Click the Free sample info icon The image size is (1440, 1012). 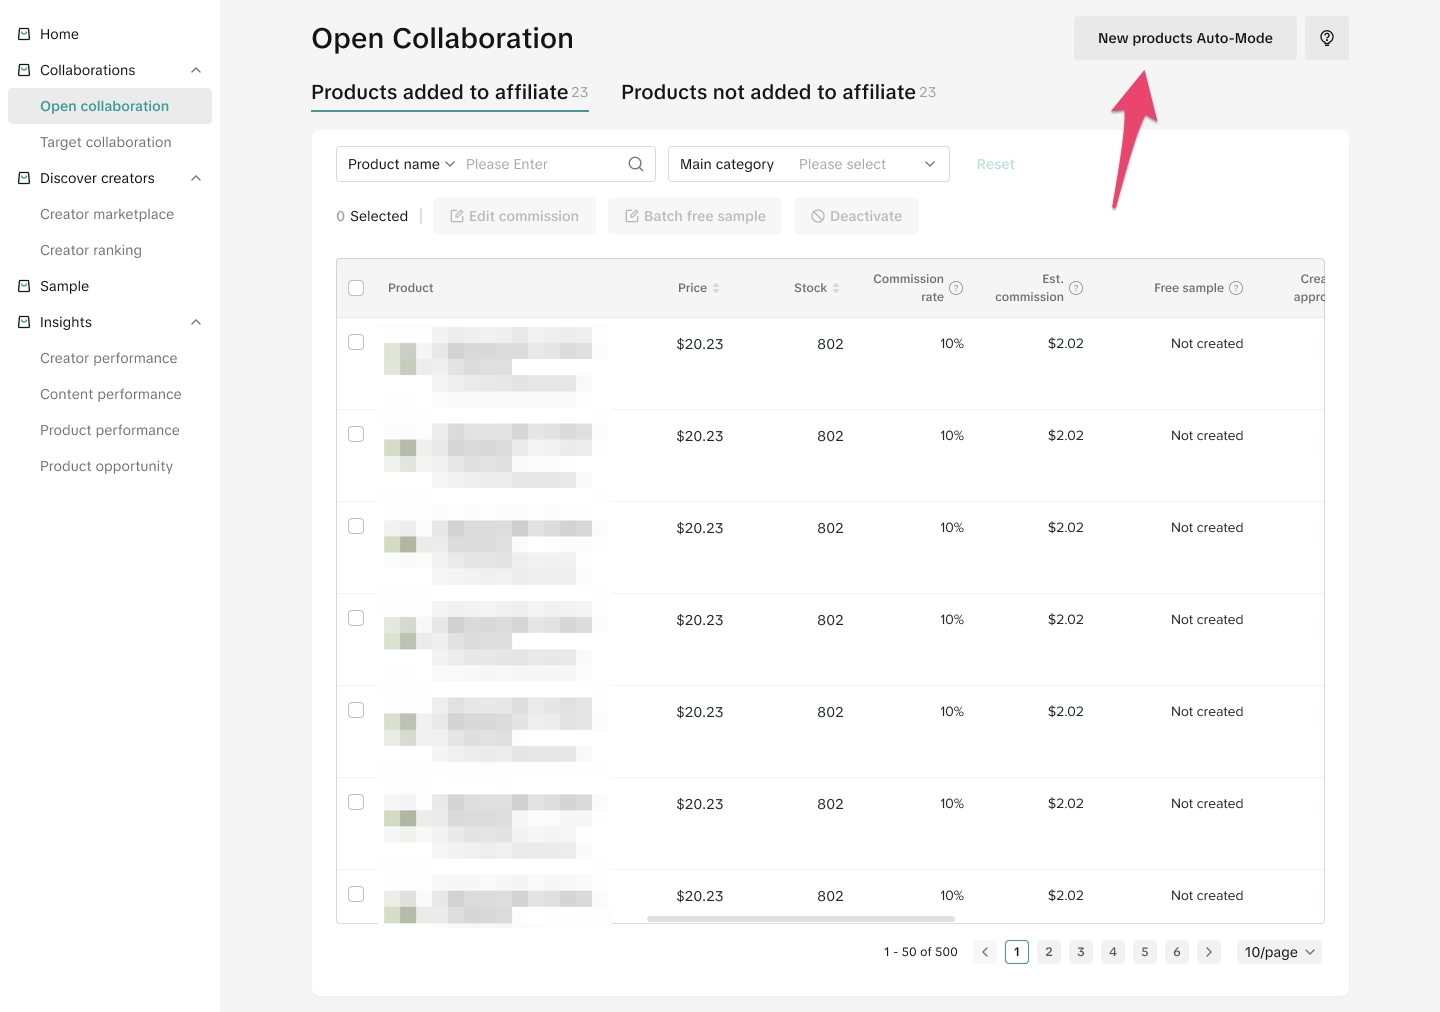click(1236, 288)
